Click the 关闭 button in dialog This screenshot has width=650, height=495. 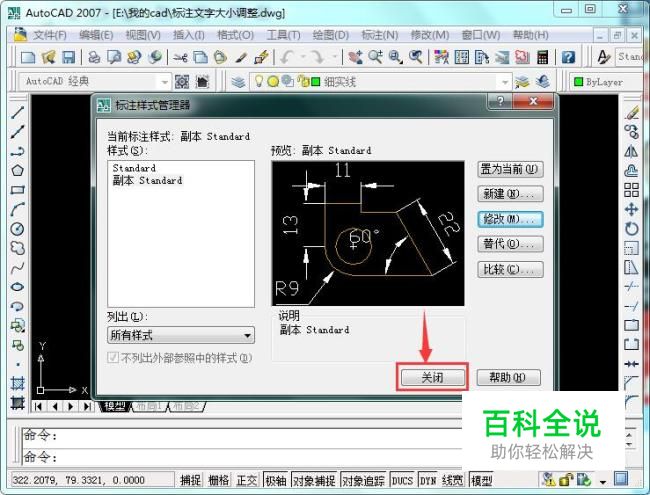(x=432, y=377)
